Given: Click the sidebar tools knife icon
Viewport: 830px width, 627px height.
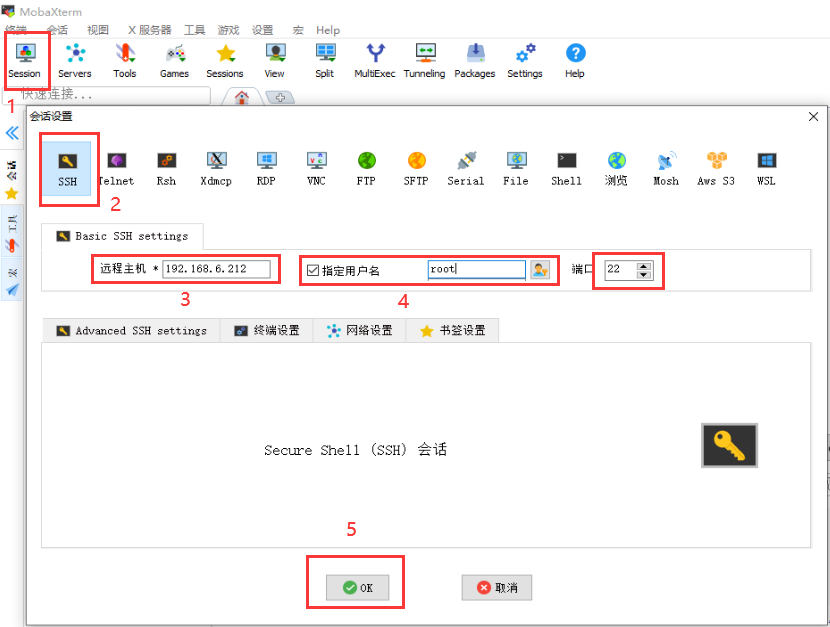Looking at the screenshot, I should pos(12,245).
